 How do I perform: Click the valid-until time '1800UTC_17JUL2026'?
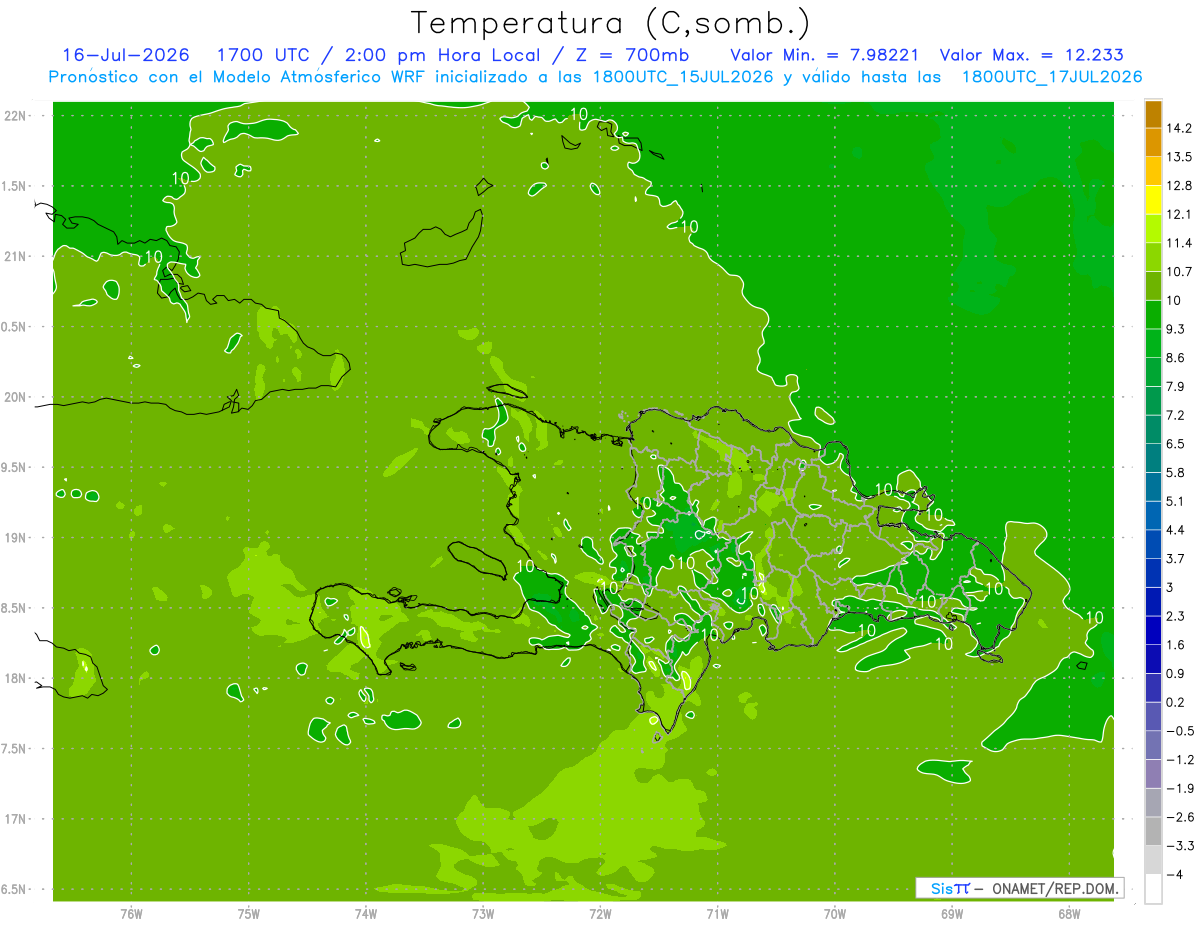point(1051,77)
